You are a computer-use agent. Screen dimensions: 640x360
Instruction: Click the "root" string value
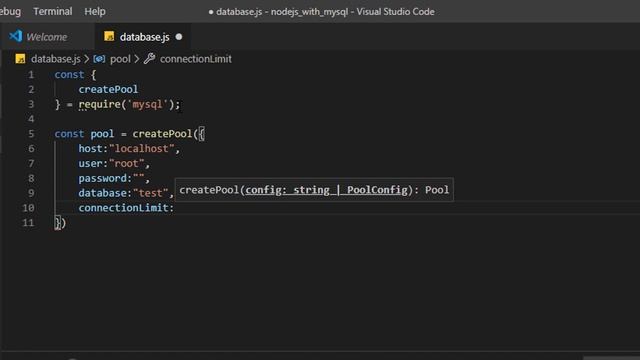127,164
